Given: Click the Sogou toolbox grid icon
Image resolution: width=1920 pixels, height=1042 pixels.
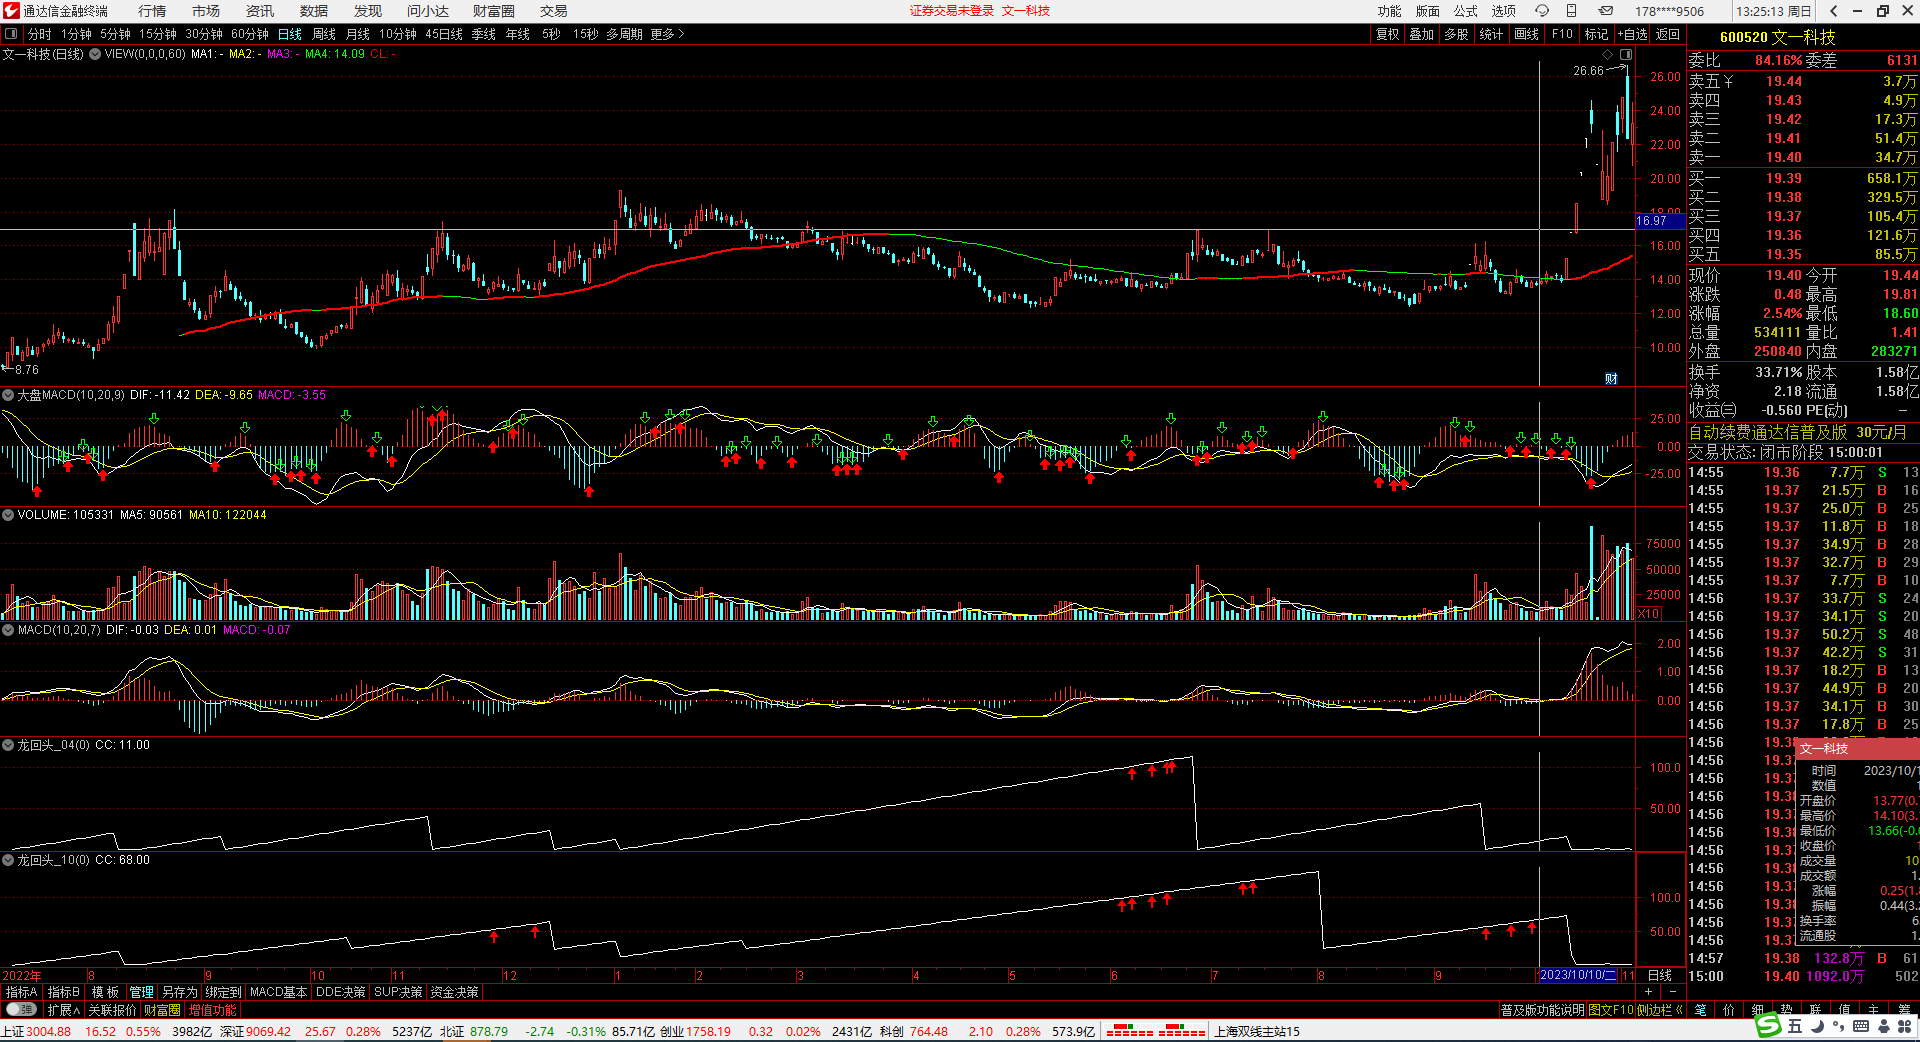Looking at the screenshot, I should [x=1905, y=1026].
